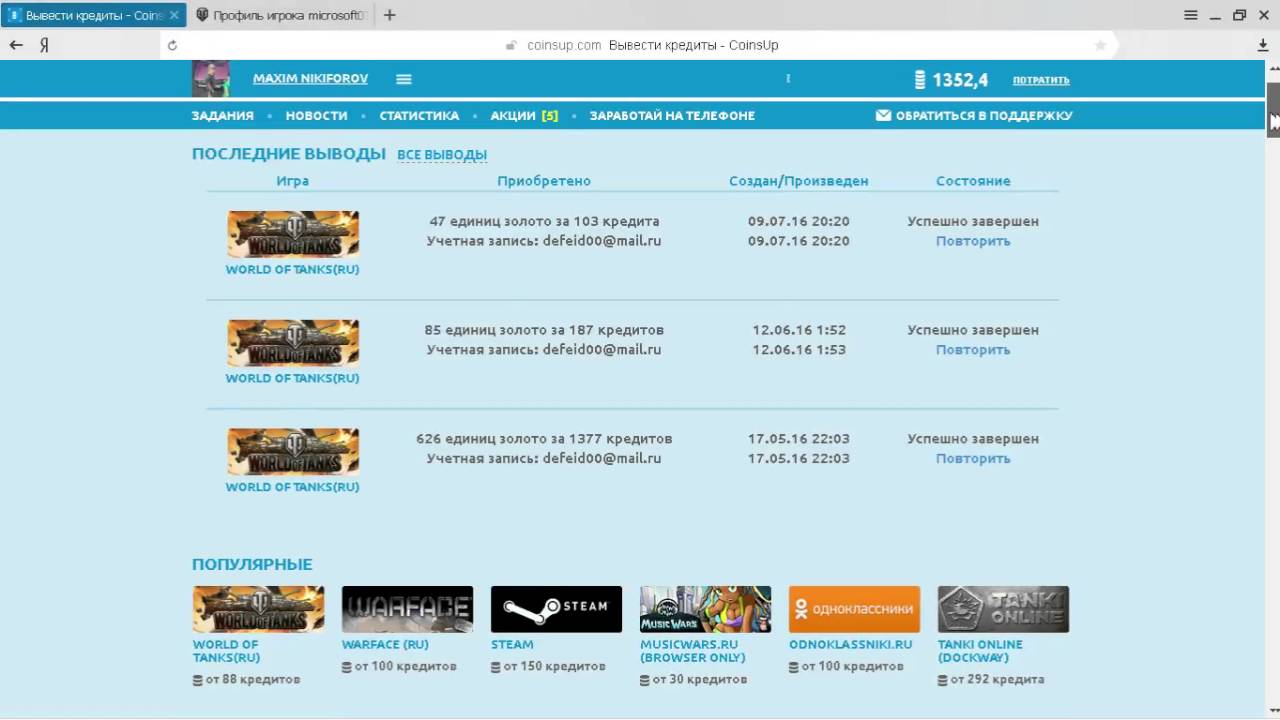This screenshot has height=720, width=1280.
Task: Click Повторить for the 85 gold withdrawal
Action: pyautogui.click(x=973, y=350)
